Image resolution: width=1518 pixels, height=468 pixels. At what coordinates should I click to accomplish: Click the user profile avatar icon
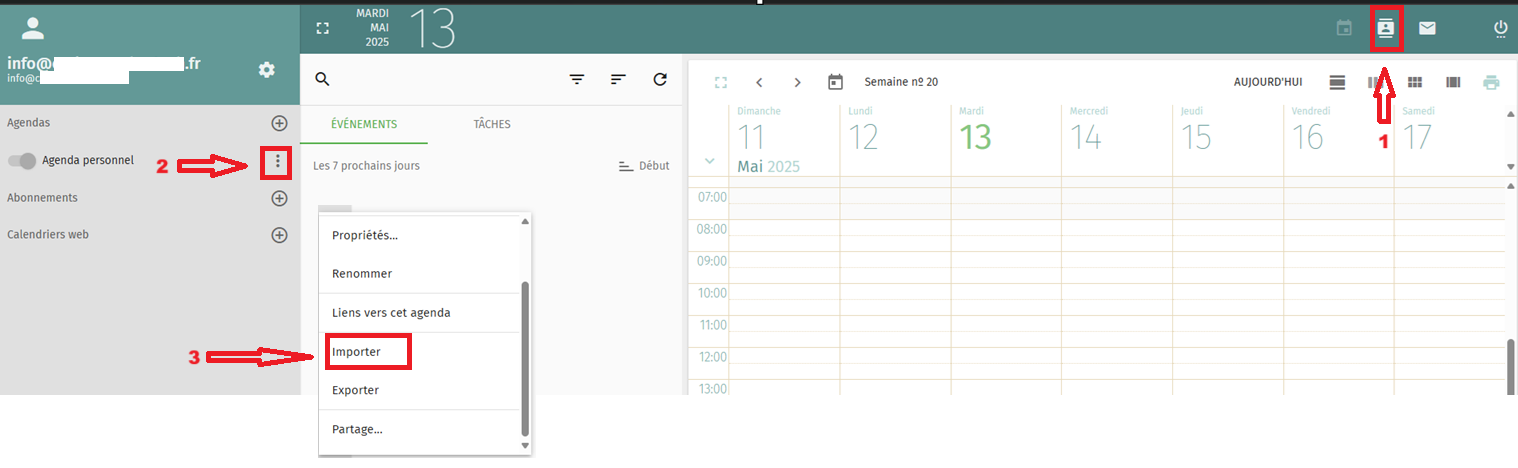point(33,28)
